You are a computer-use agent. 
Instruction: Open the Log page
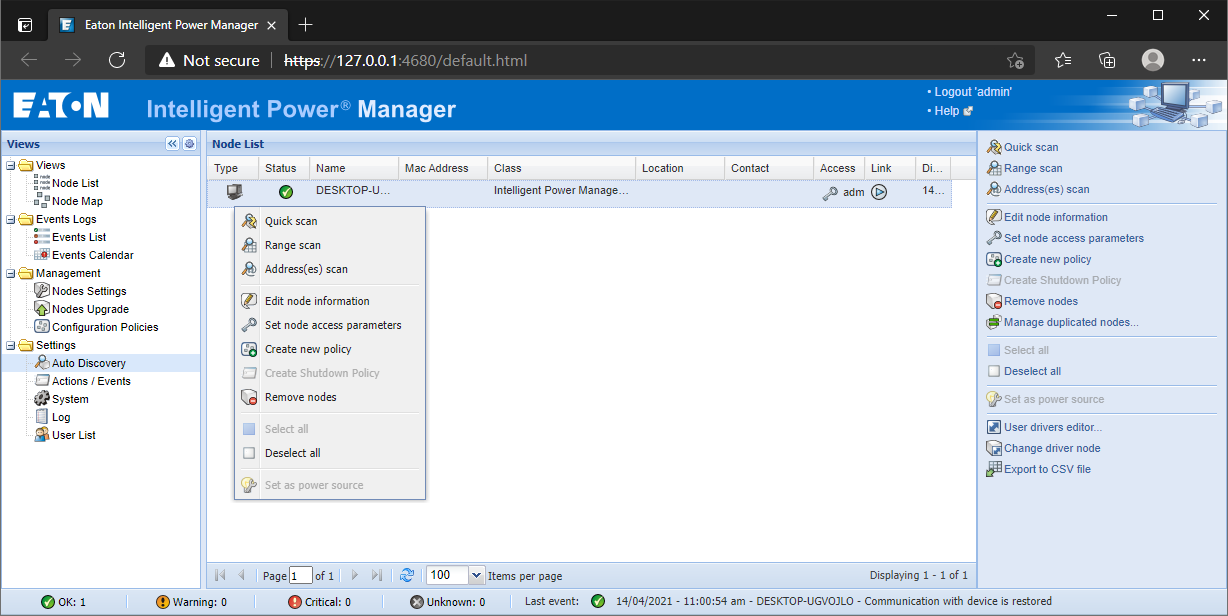click(x=60, y=417)
